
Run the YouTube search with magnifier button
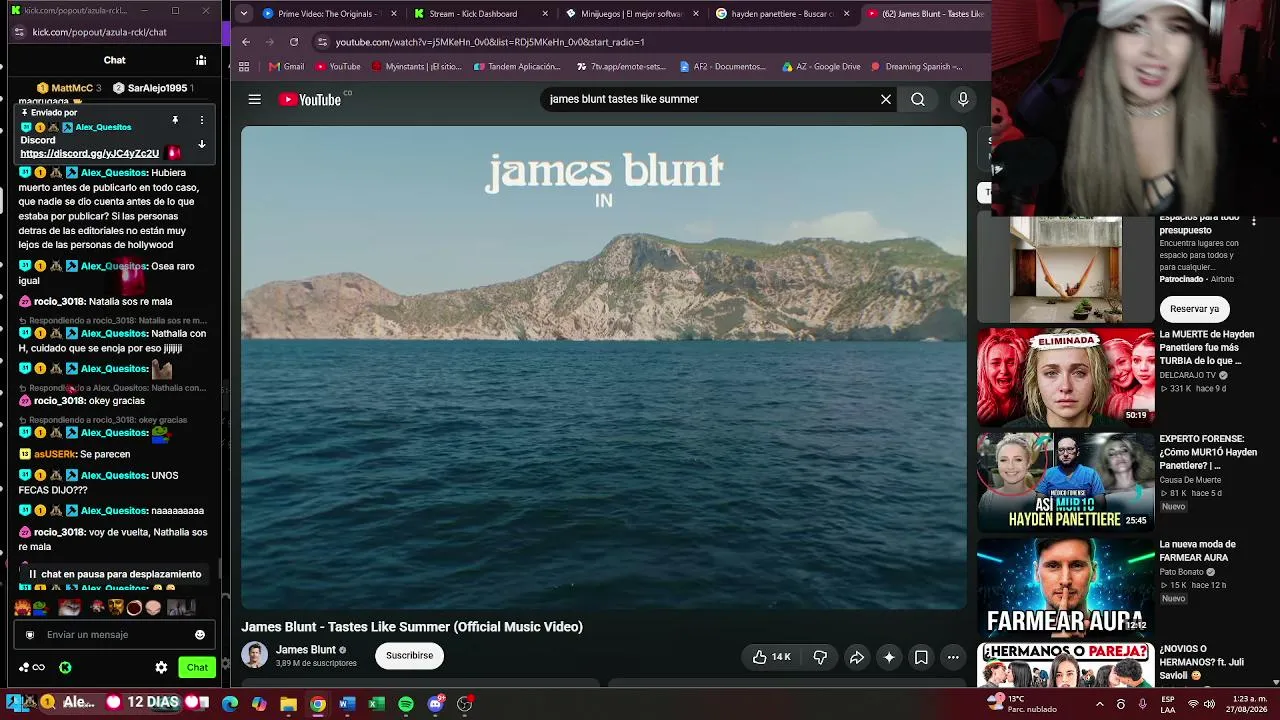click(918, 99)
